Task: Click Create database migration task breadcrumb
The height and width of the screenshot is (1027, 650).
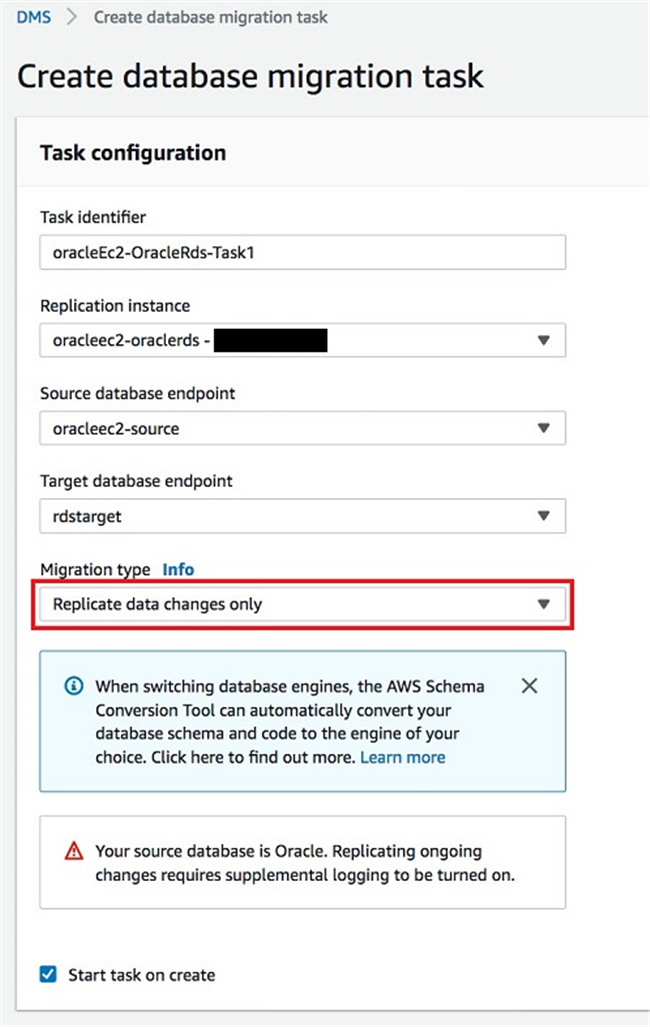Action: coord(210,17)
